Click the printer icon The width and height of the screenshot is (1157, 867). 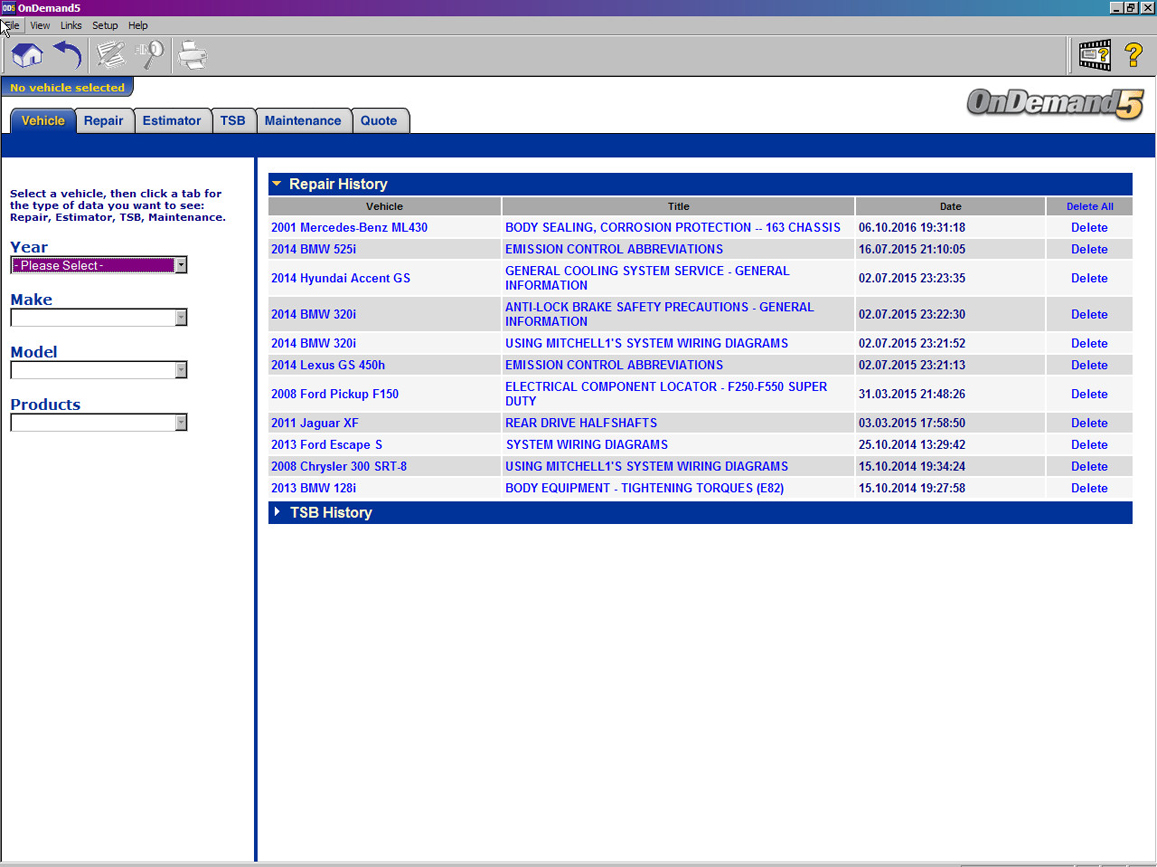pyautogui.click(x=192, y=56)
